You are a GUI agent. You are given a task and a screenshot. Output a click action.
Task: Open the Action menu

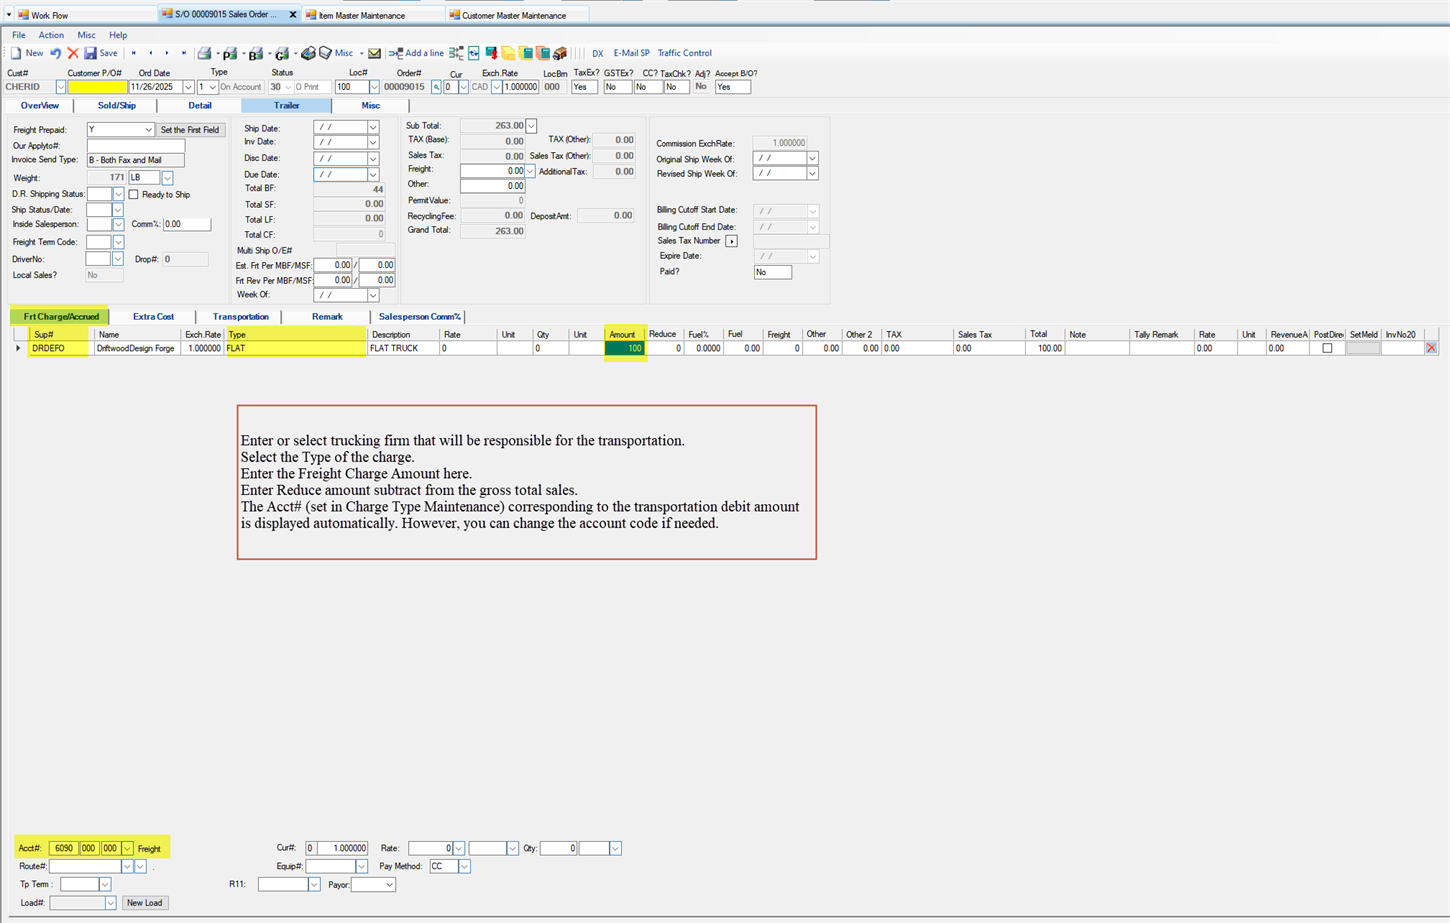click(51, 34)
